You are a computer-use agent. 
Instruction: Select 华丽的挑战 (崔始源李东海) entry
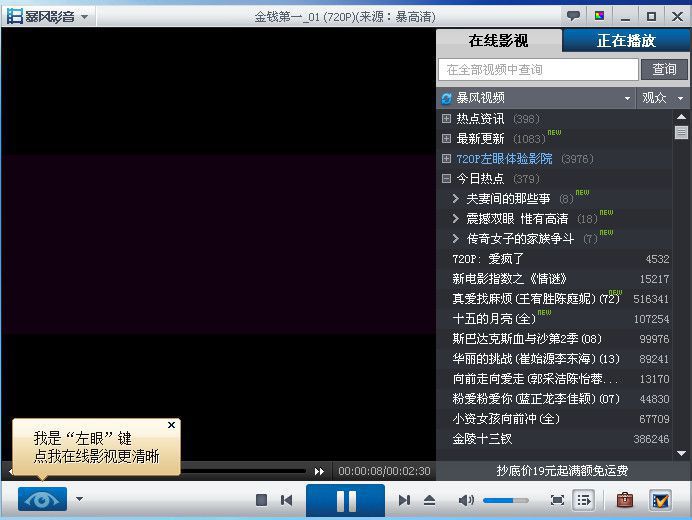tap(555, 359)
